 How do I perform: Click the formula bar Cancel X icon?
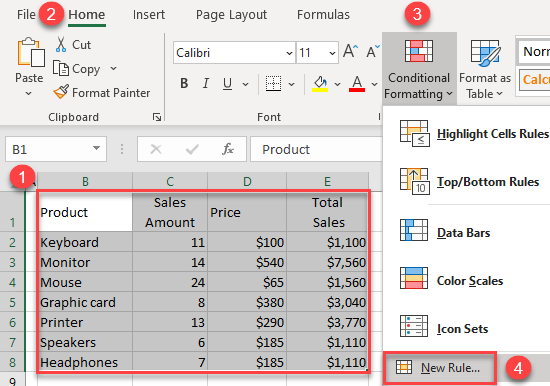click(x=156, y=149)
